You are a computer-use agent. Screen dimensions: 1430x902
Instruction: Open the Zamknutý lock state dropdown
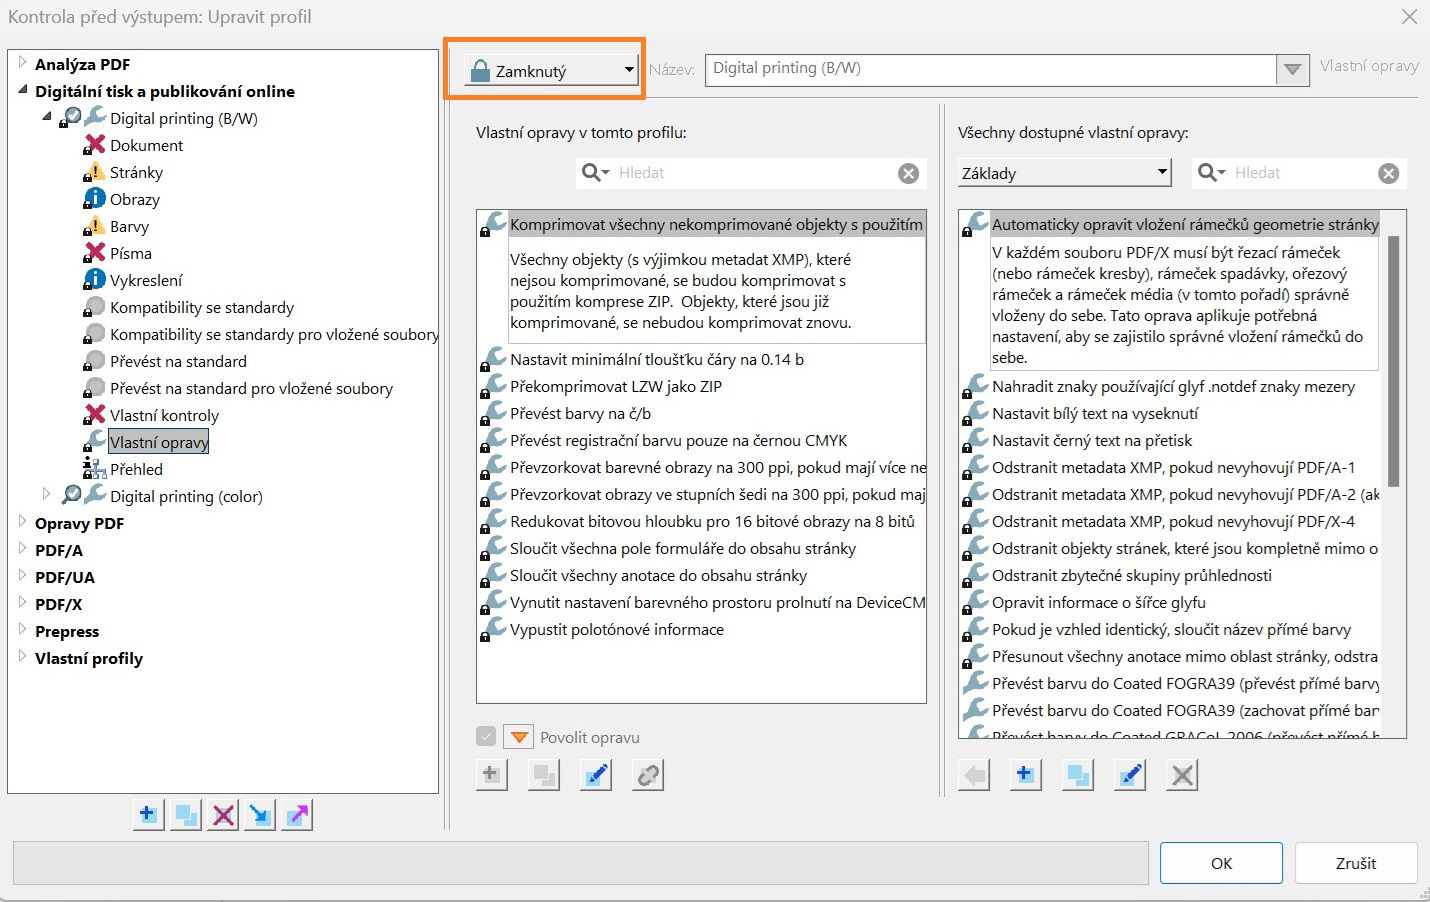tap(551, 70)
